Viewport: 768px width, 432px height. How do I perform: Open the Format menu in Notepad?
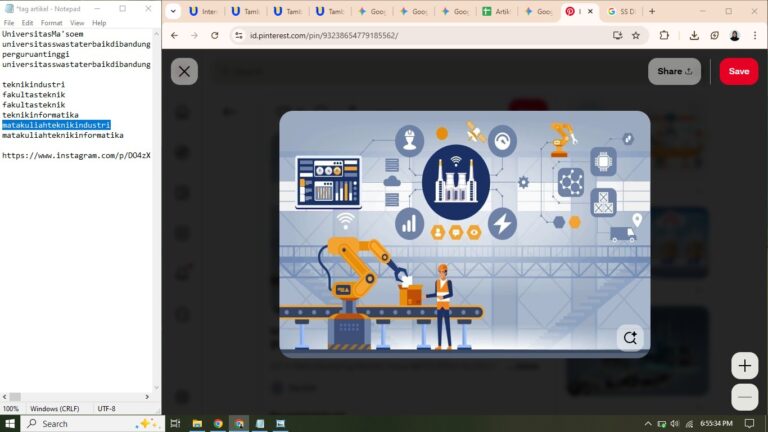(51, 22)
